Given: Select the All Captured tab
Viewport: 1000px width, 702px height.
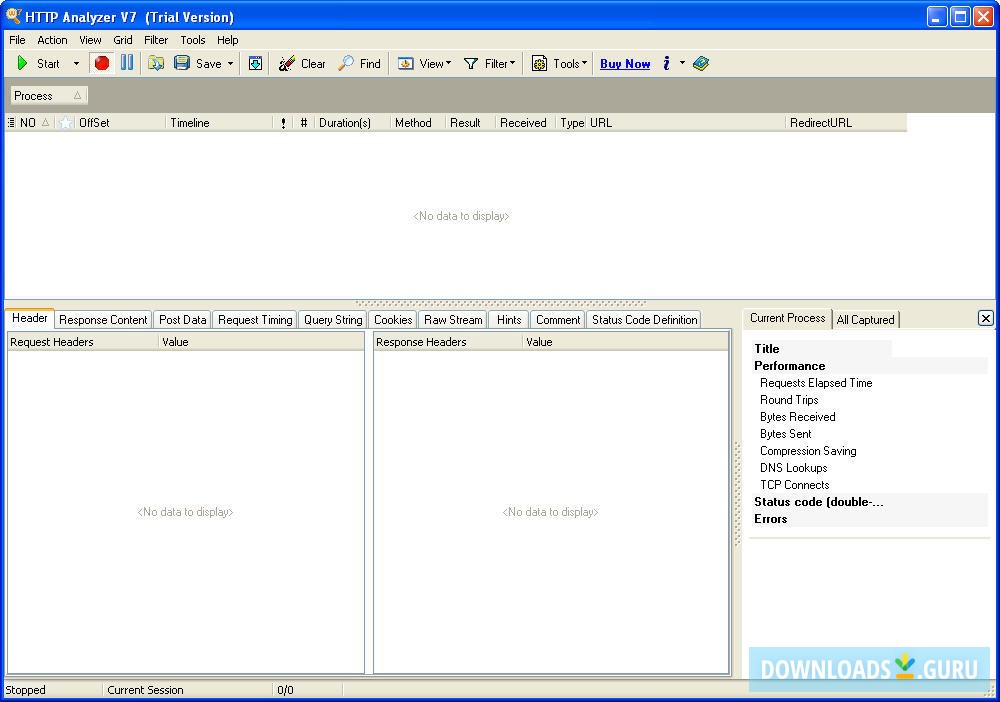Looking at the screenshot, I should click(x=865, y=320).
